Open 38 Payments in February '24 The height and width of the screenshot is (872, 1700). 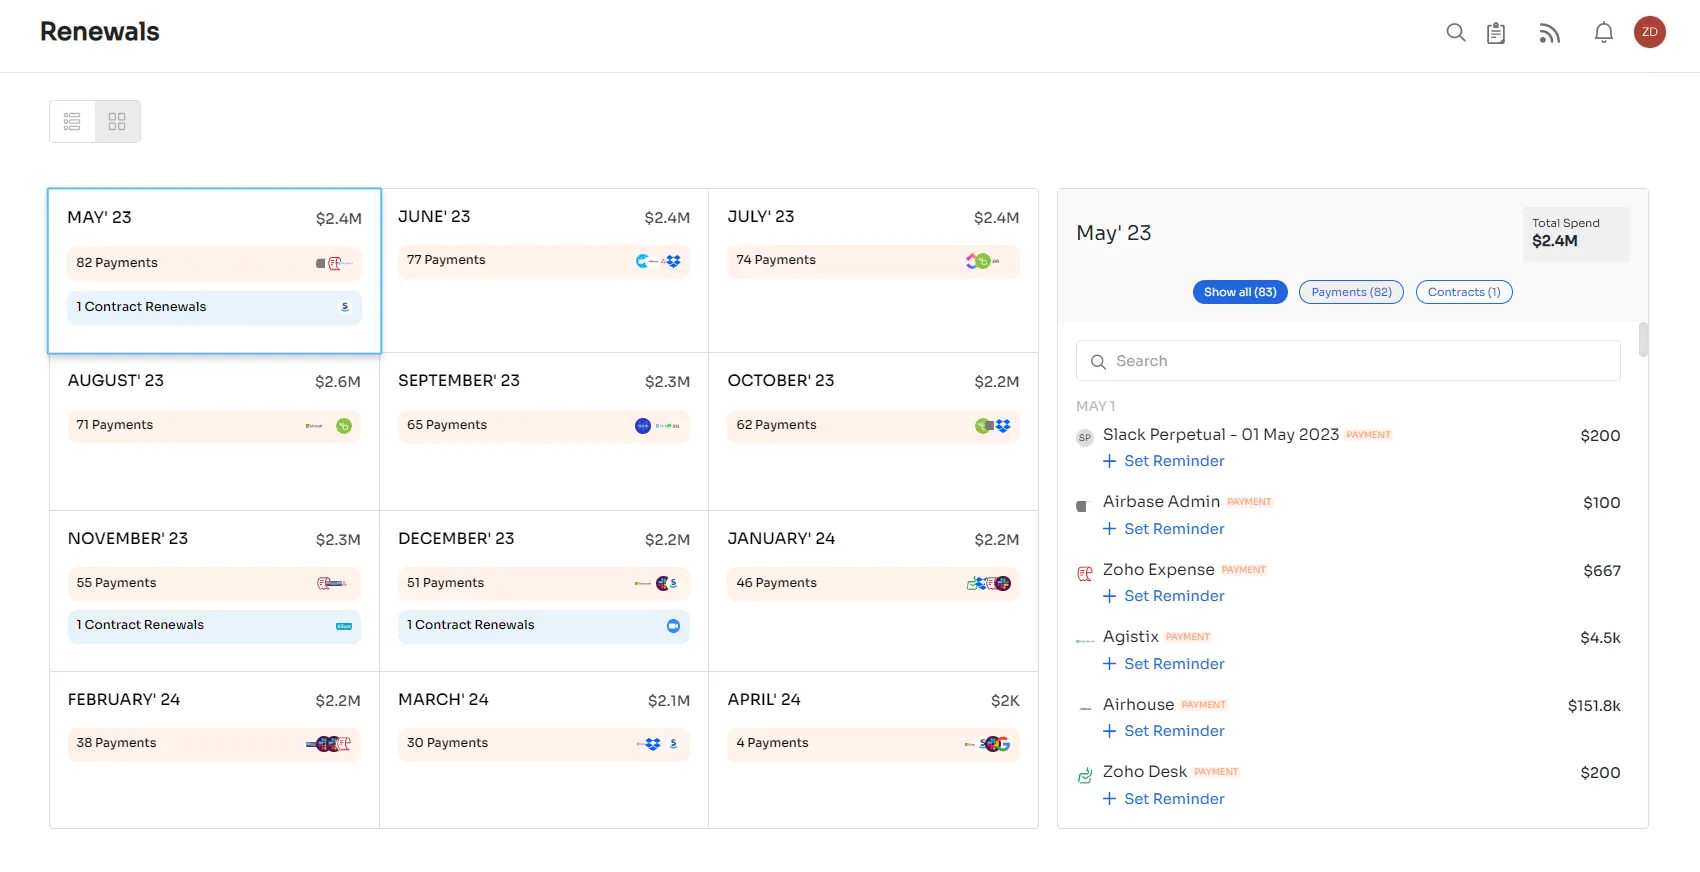pyautogui.click(x=214, y=743)
